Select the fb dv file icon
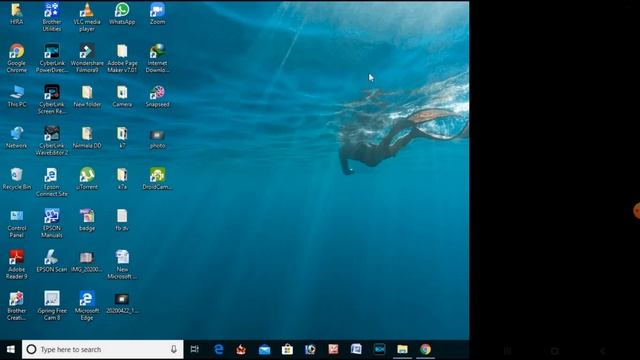 (122, 220)
